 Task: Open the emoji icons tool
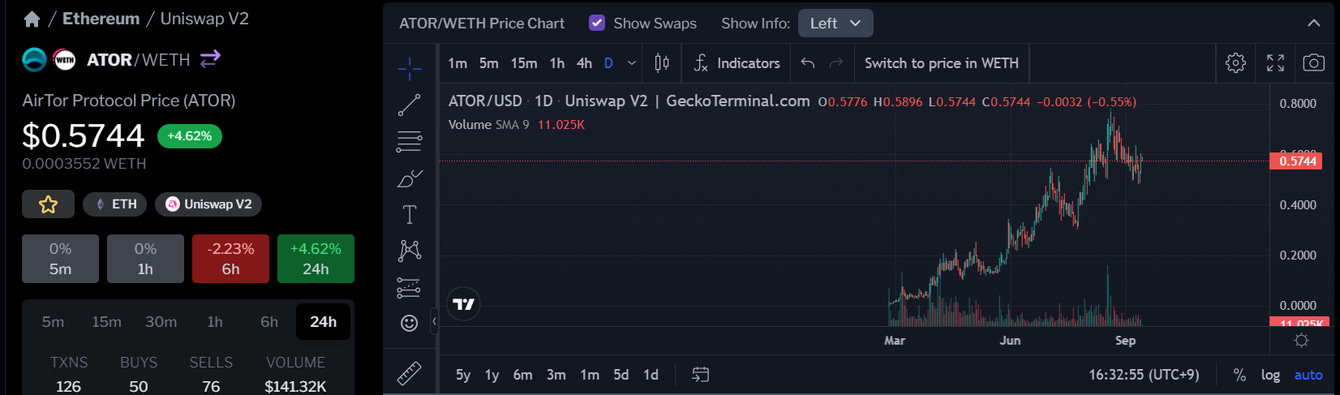(409, 323)
